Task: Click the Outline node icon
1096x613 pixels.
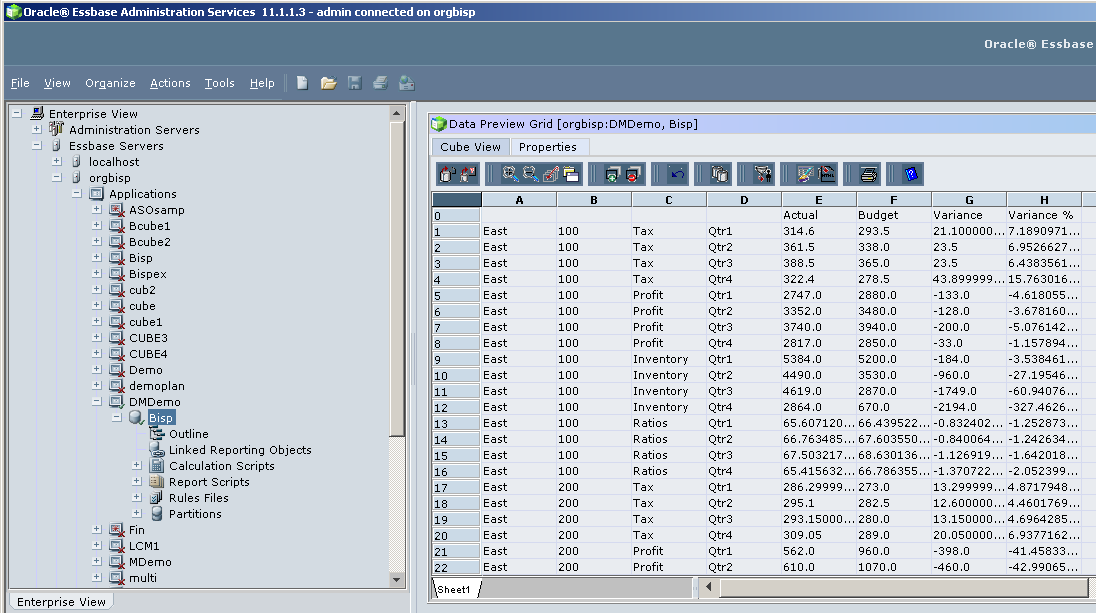Action: (157, 434)
